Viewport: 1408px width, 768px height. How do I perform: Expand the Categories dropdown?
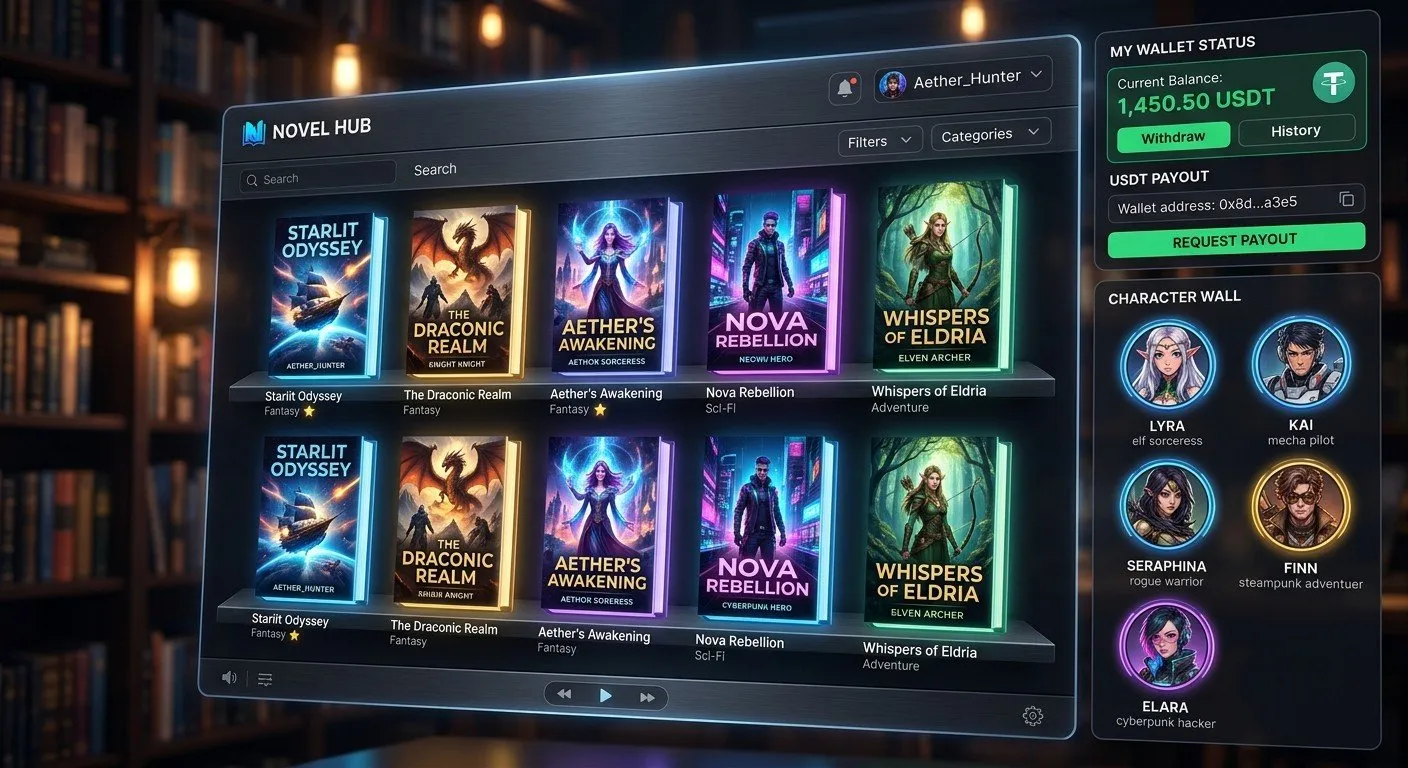coord(990,134)
